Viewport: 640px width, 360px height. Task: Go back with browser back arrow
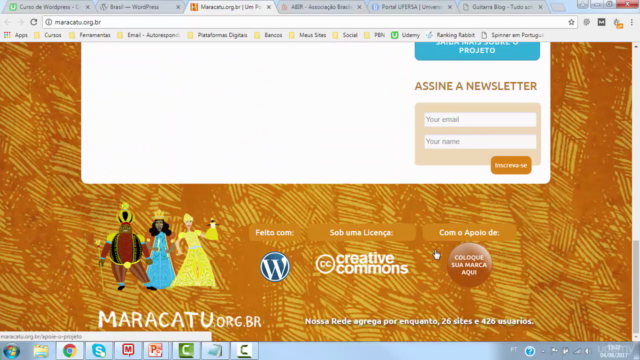[7, 22]
